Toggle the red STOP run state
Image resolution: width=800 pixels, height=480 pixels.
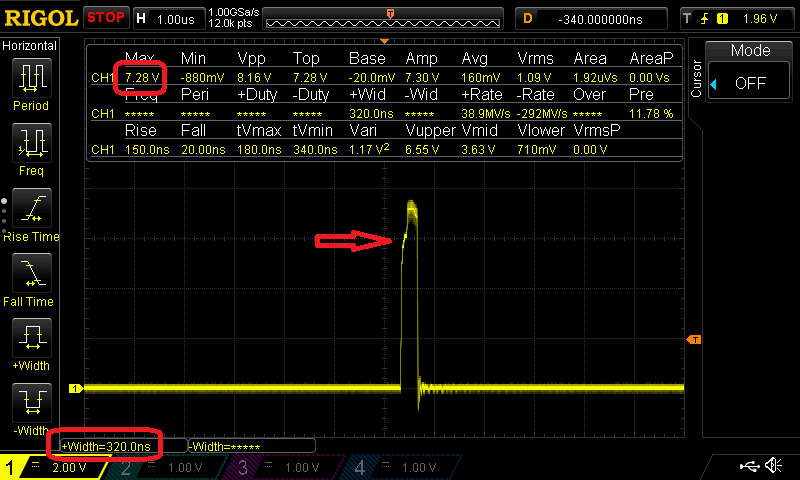[x=106, y=17]
